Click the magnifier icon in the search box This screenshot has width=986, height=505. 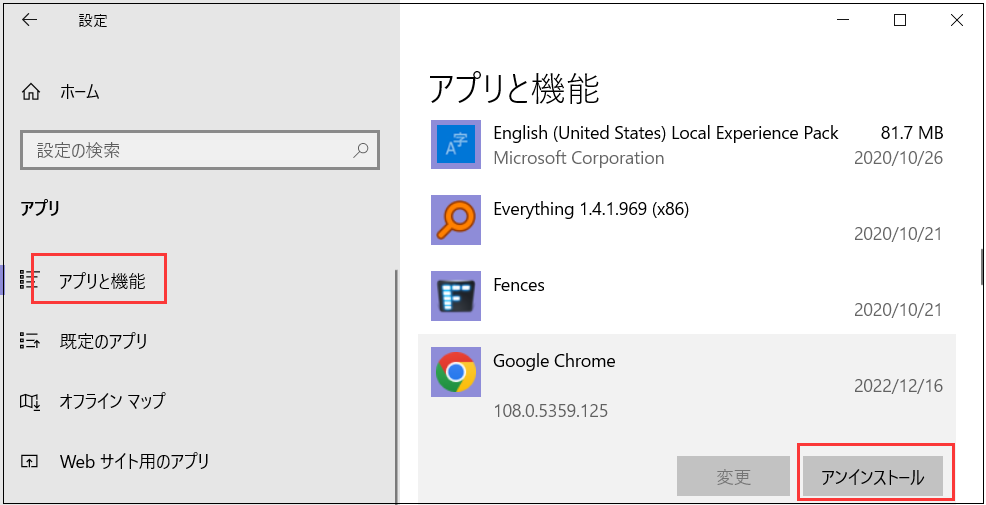pyautogui.click(x=361, y=150)
